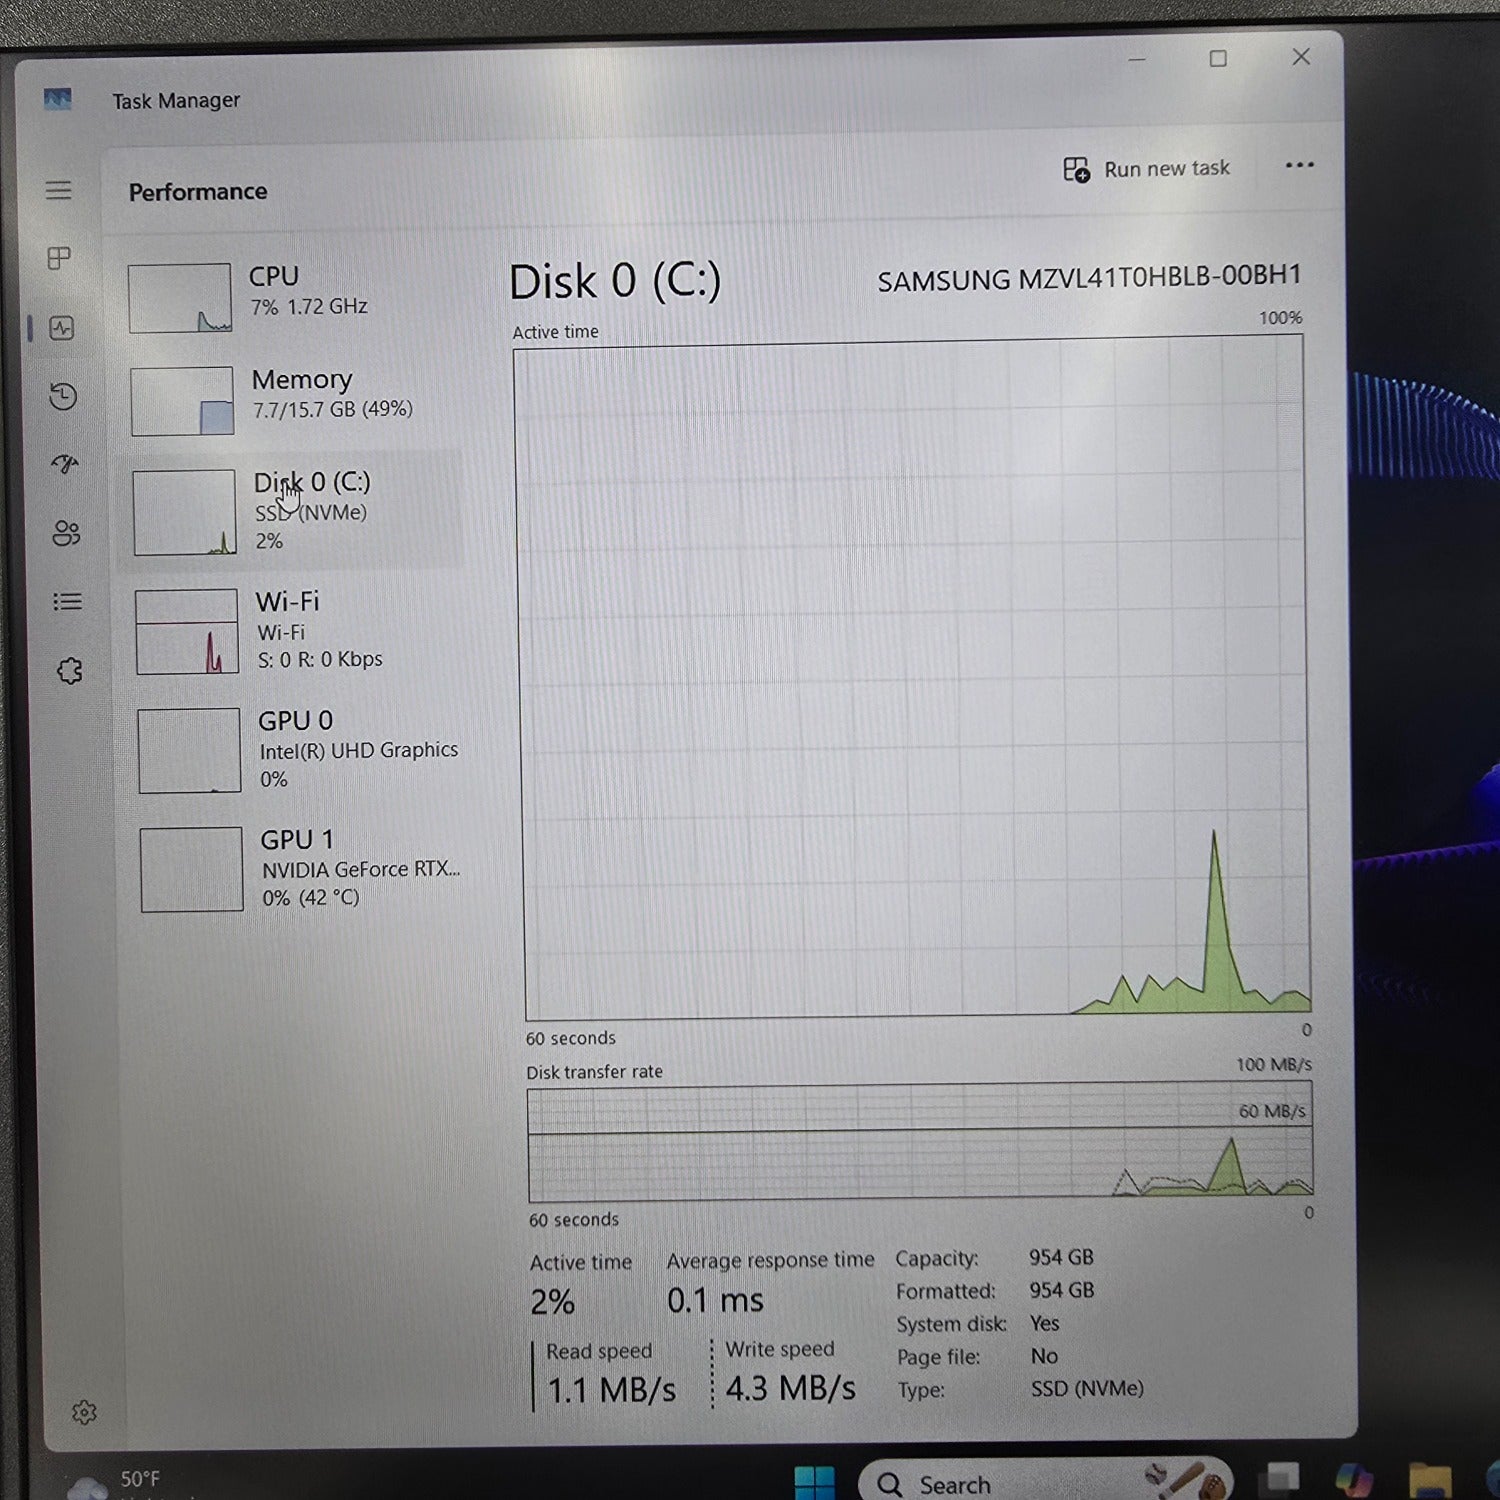Open the Details list icon
Image resolution: width=1500 pixels, height=1500 pixels.
tap(67, 601)
